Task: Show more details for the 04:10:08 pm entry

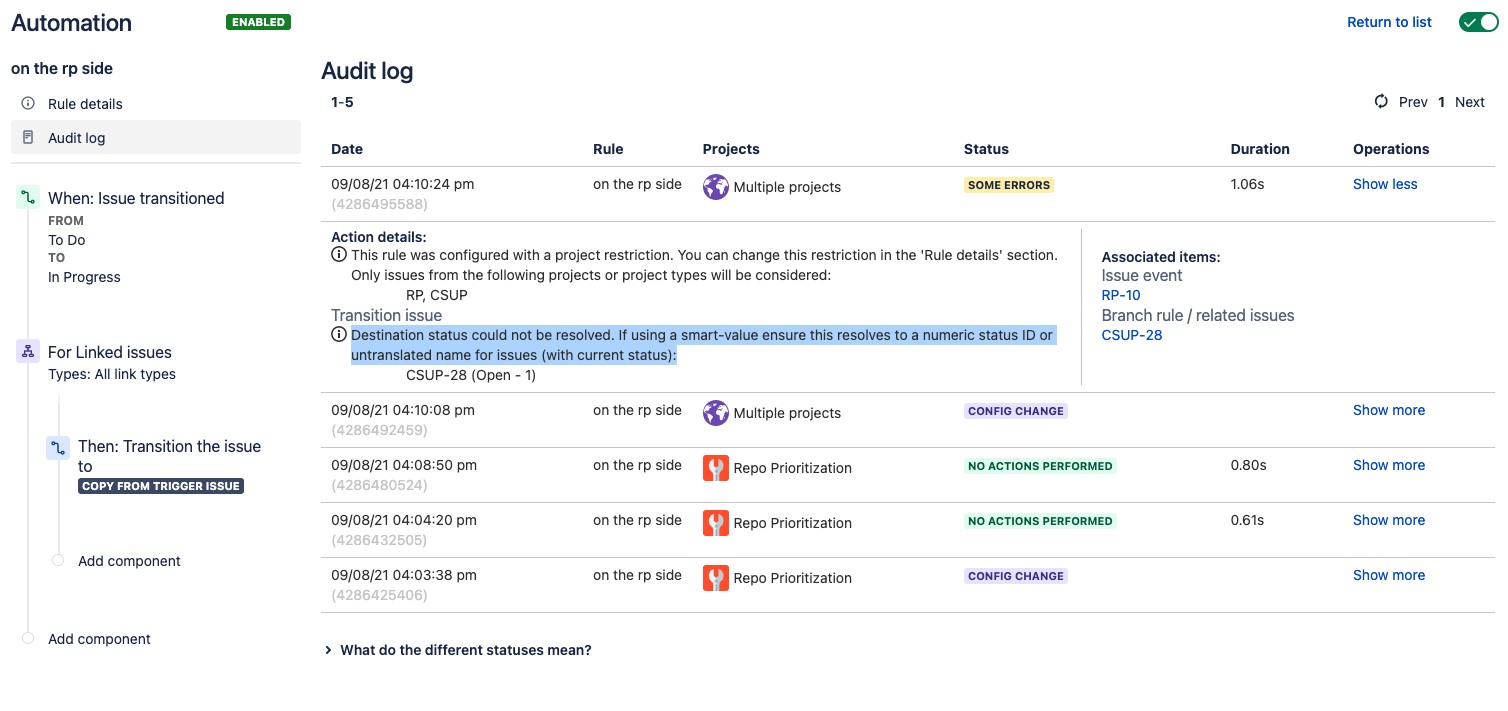Action: coord(1389,410)
